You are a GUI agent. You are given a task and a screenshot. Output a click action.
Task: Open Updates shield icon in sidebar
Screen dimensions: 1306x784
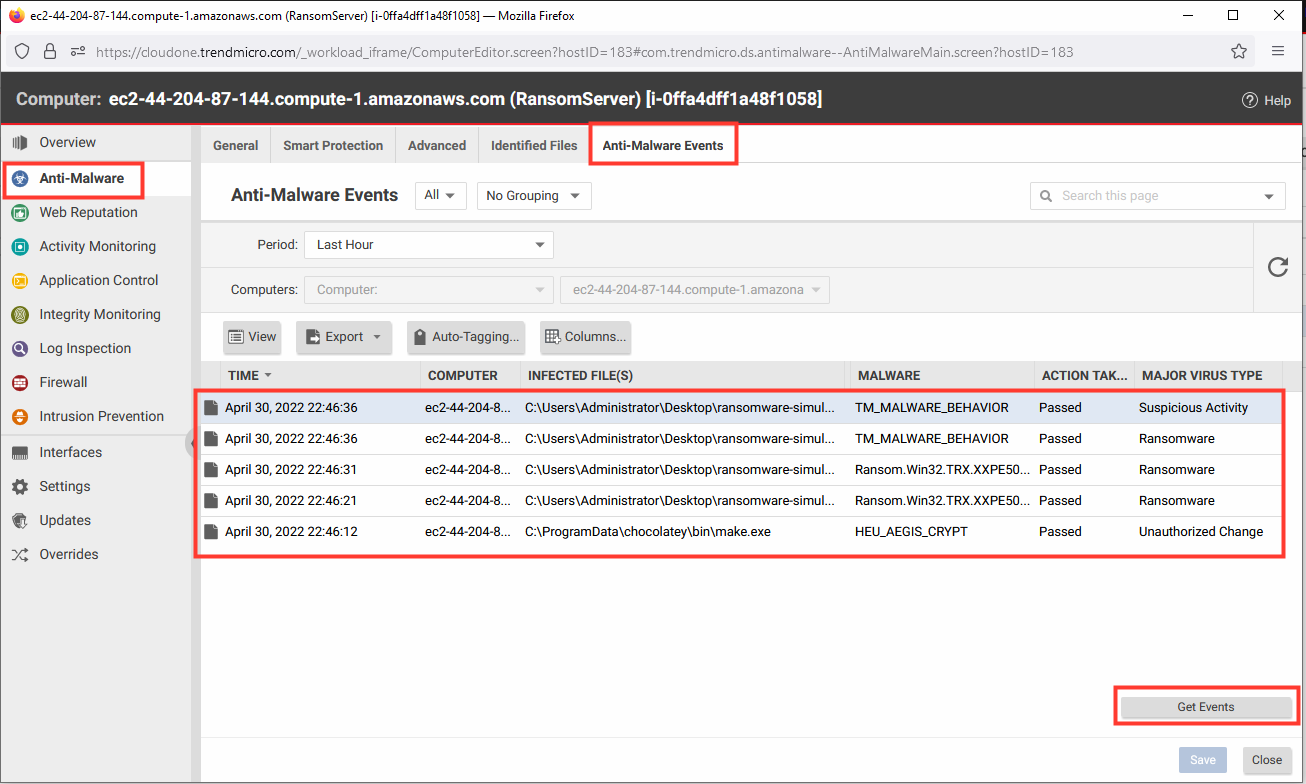(20, 521)
